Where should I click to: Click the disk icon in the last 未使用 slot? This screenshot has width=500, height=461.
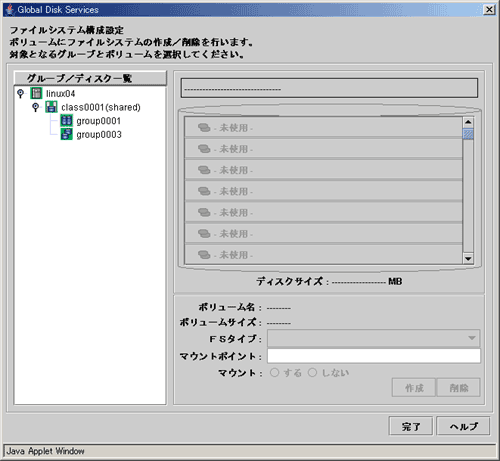pos(204,255)
